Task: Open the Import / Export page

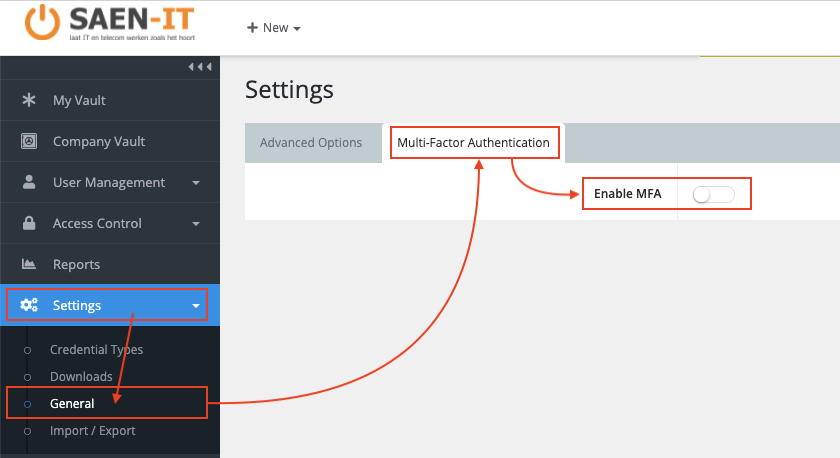Action: point(92,431)
